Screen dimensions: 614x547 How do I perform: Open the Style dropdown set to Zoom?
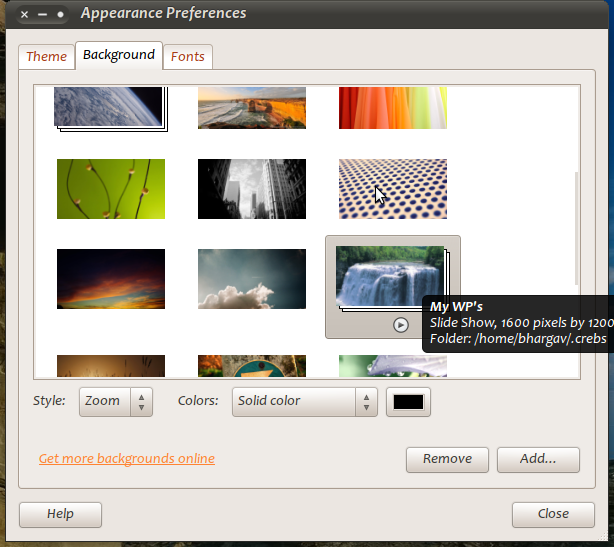click(116, 402)
